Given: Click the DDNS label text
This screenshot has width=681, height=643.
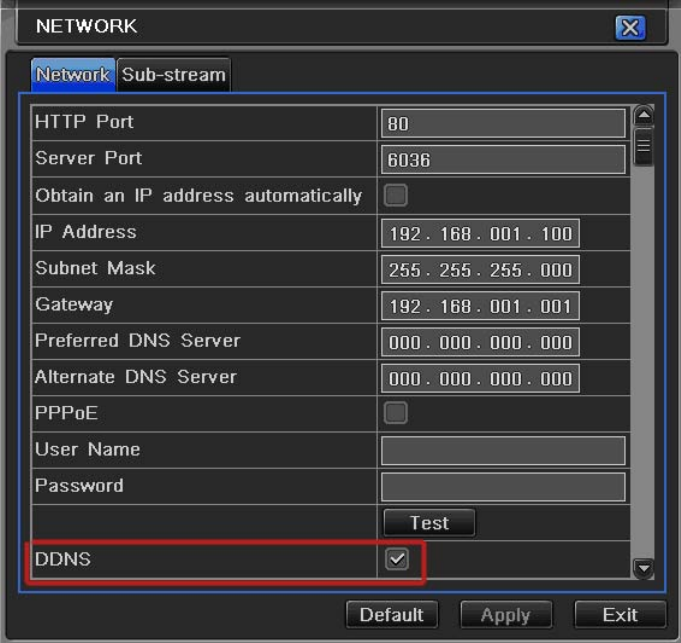Looking at the screenshot, I should point(63,559).
